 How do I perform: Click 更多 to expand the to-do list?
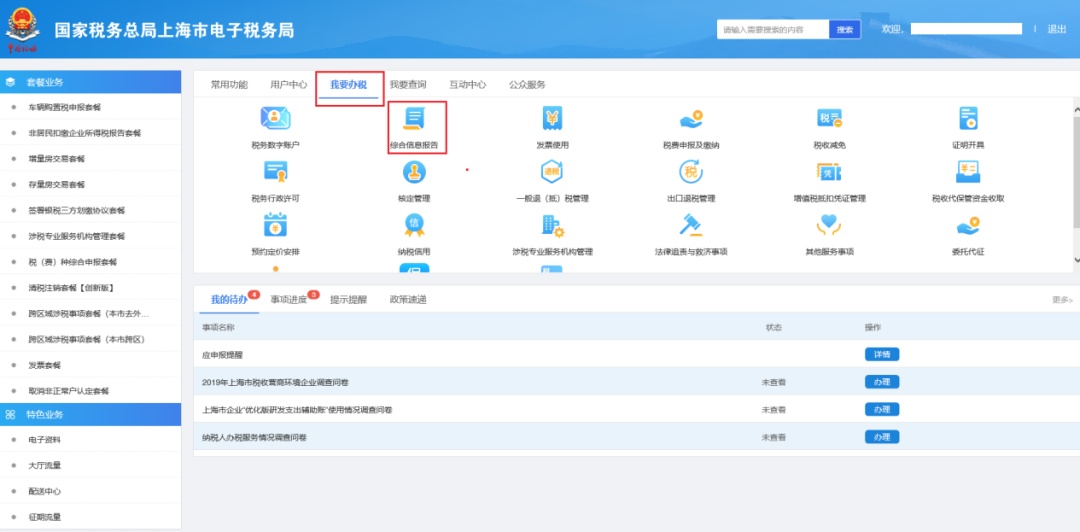1061,300
